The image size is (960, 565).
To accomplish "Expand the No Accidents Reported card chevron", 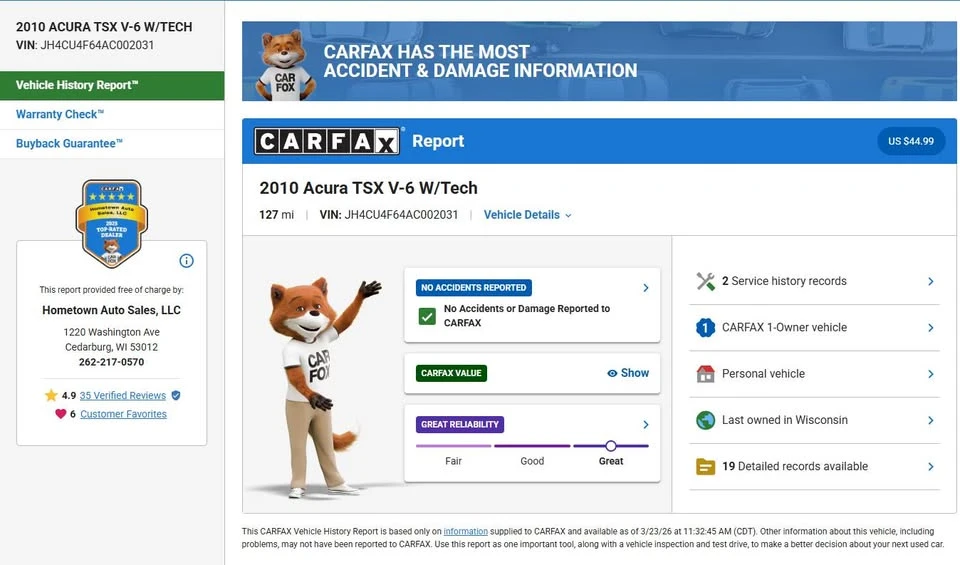I will [645, 288].
